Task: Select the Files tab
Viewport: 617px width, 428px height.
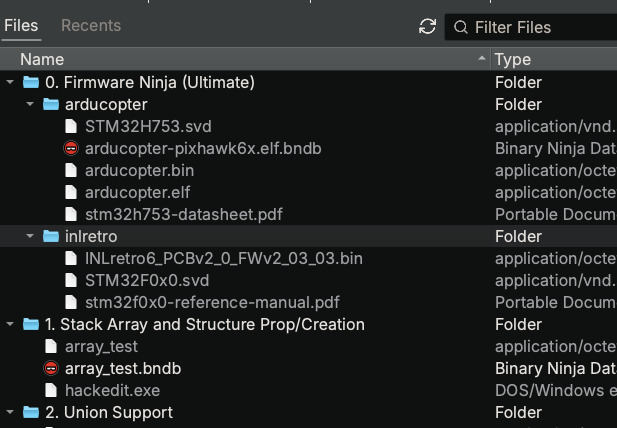Action: pos(21,26)
